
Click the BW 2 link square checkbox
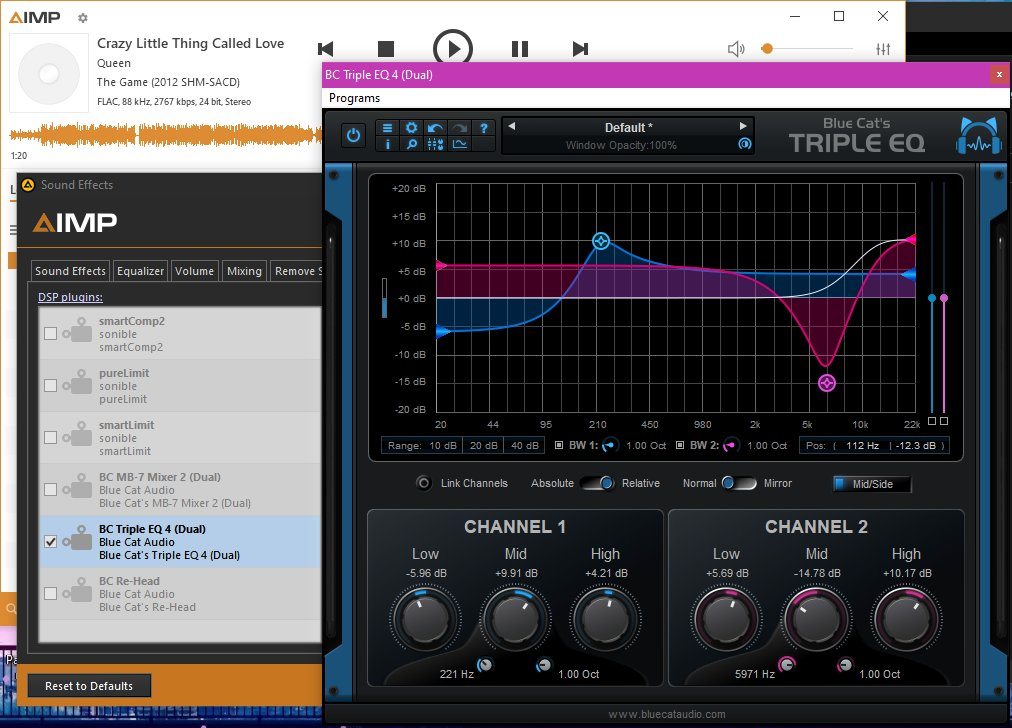680,445
